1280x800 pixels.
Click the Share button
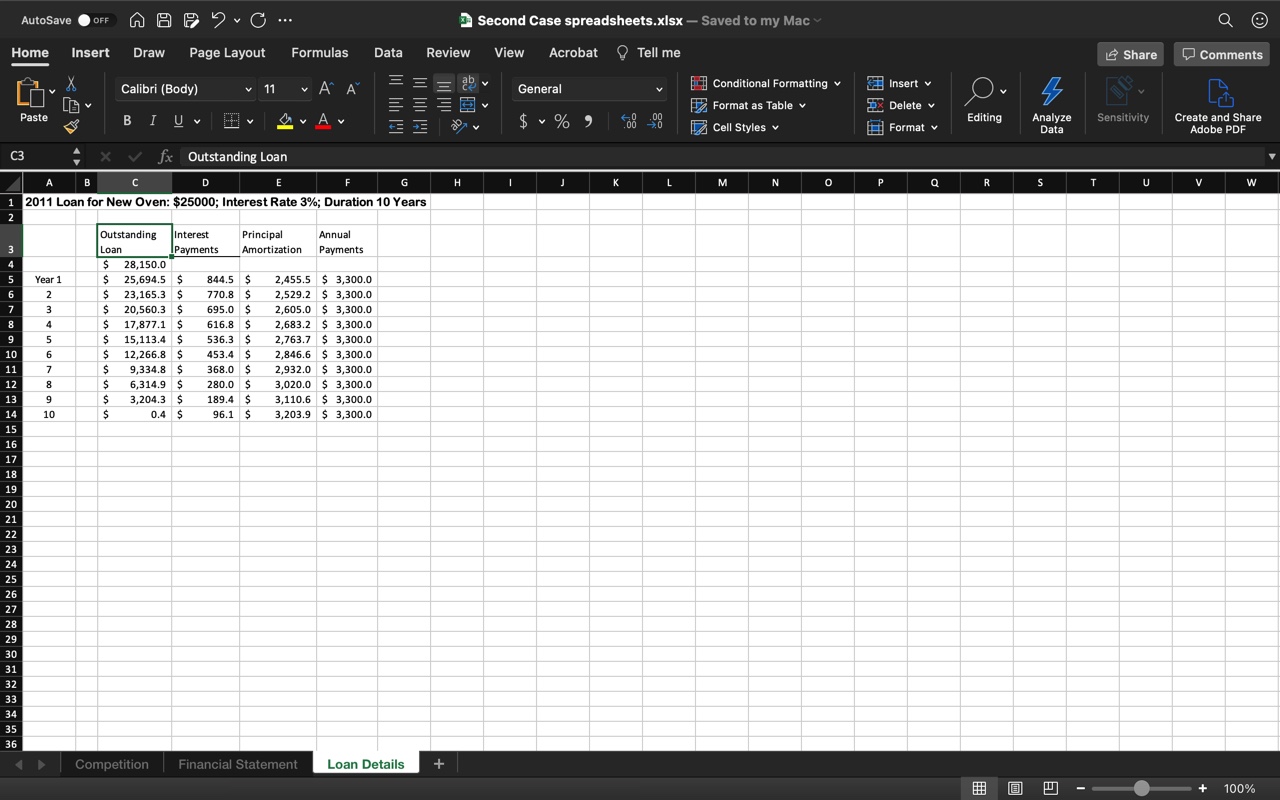1130,54
